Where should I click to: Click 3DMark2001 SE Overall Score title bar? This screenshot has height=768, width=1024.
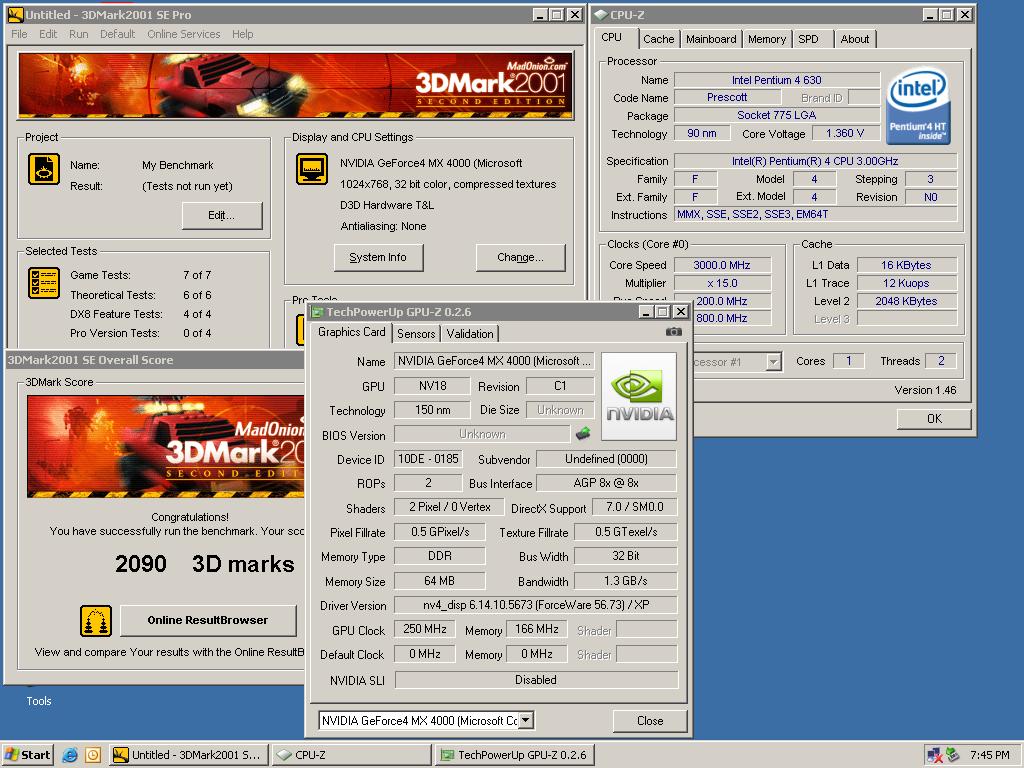pos(155,360)
